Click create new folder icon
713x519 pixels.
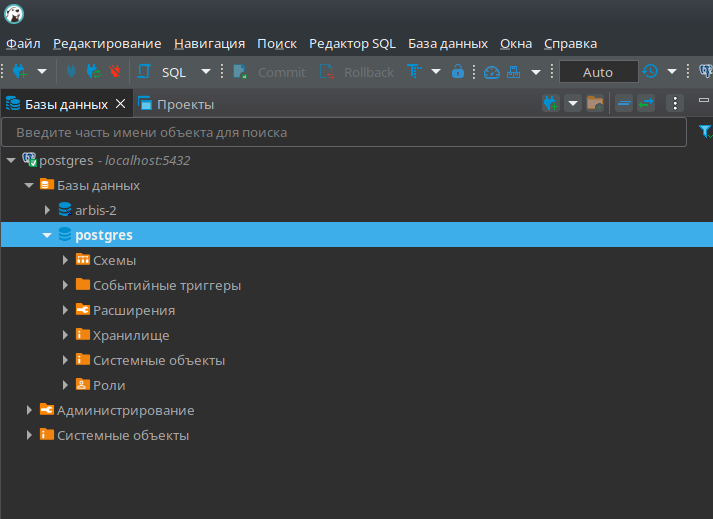[x=595, y=103]
